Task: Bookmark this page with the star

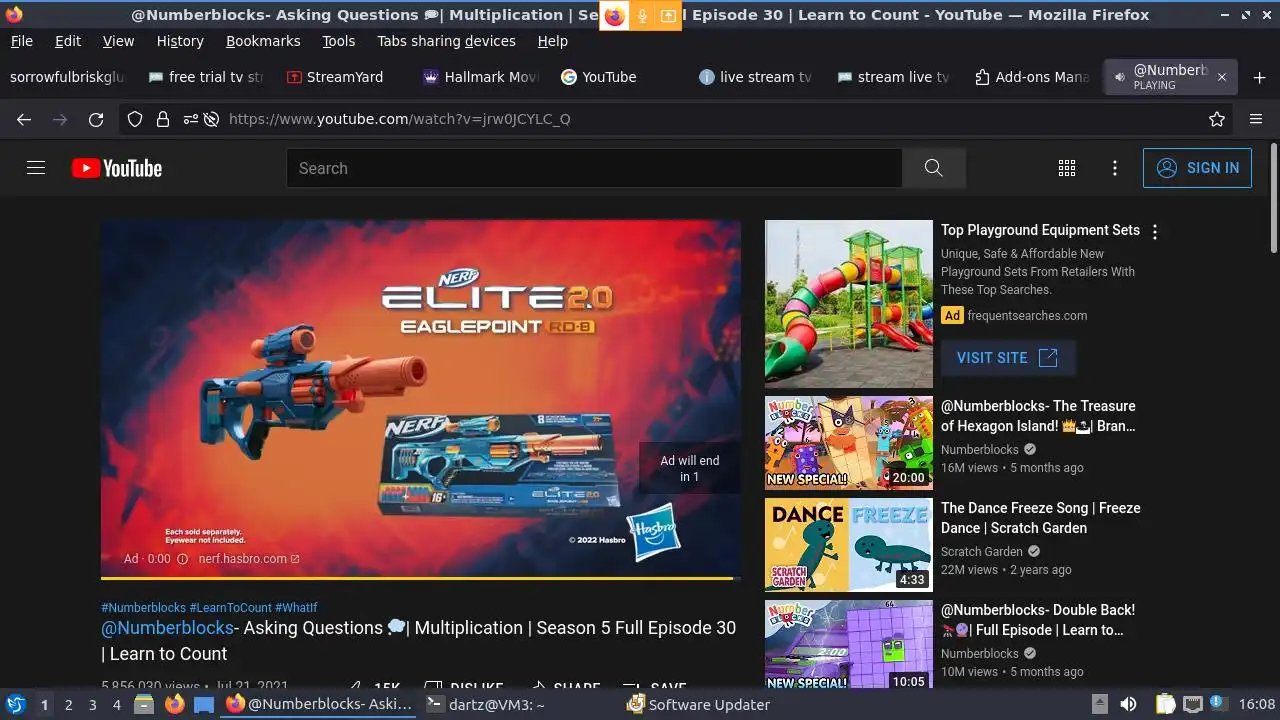Action: pyautogui.click(x=1217, y=119)
